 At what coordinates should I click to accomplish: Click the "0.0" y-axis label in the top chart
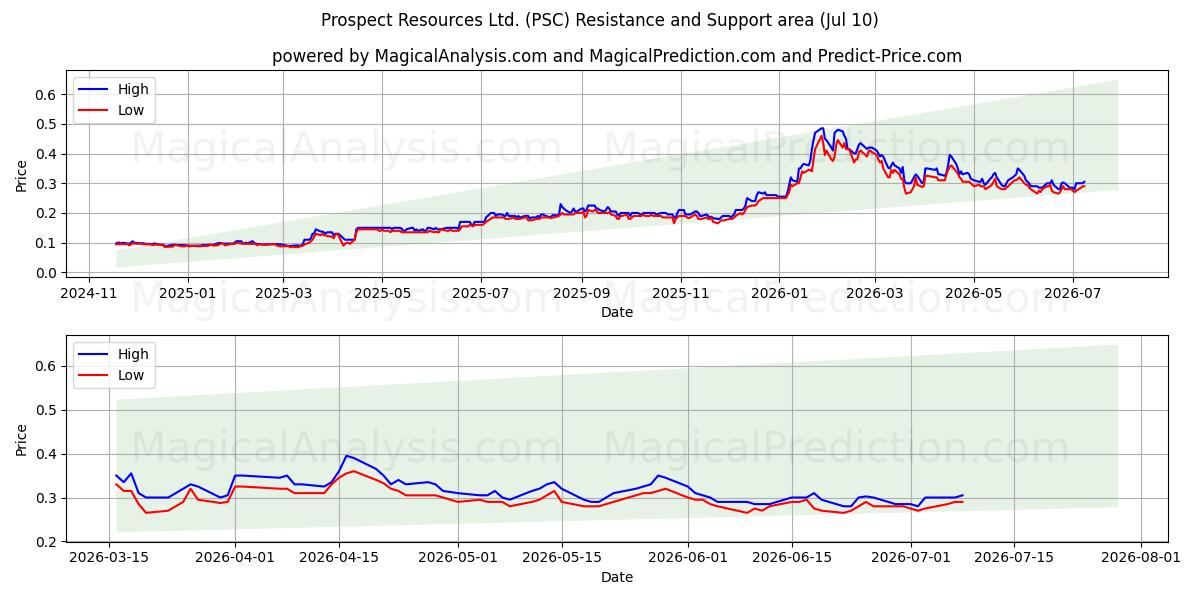48,273
